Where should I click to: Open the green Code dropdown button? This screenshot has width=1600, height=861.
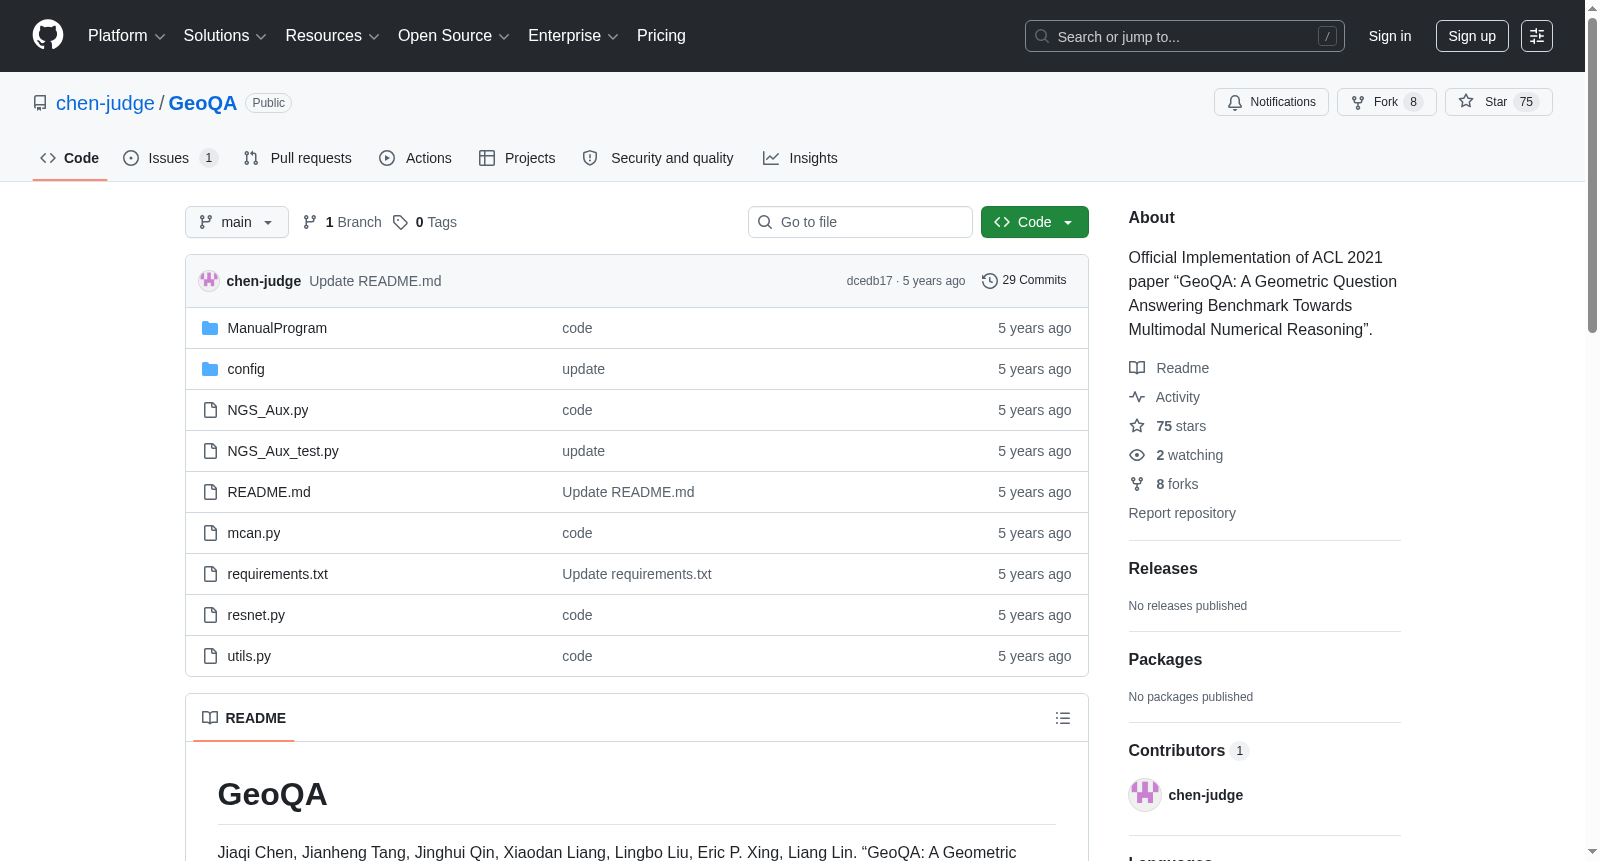pos(1035,222)
